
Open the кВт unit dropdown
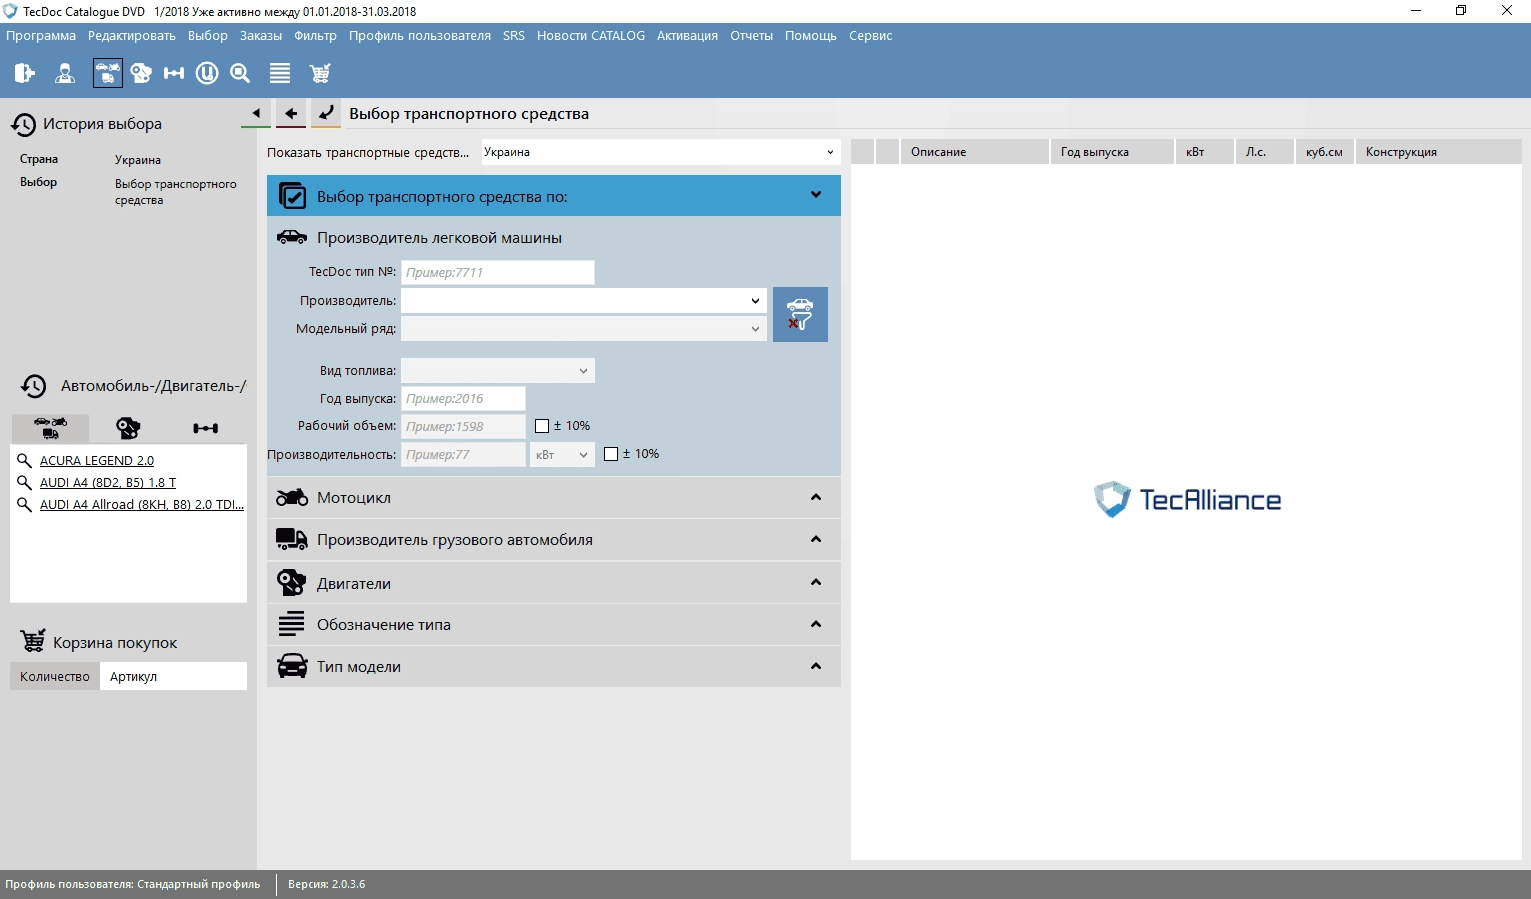tap(563, 455)
